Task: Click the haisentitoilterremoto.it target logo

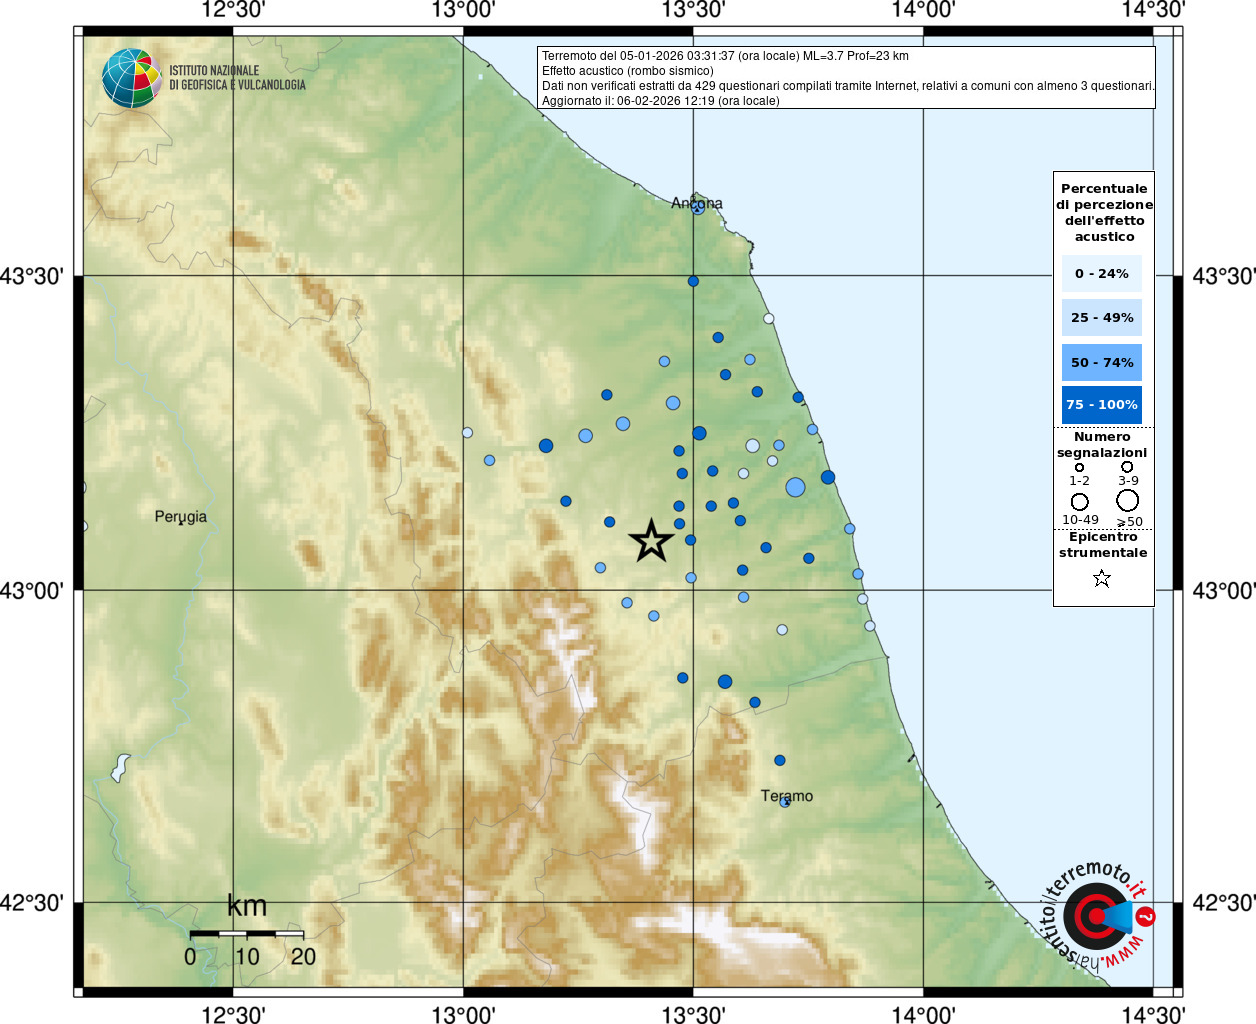Action: pyautogui.click(x=1096, y=916)
